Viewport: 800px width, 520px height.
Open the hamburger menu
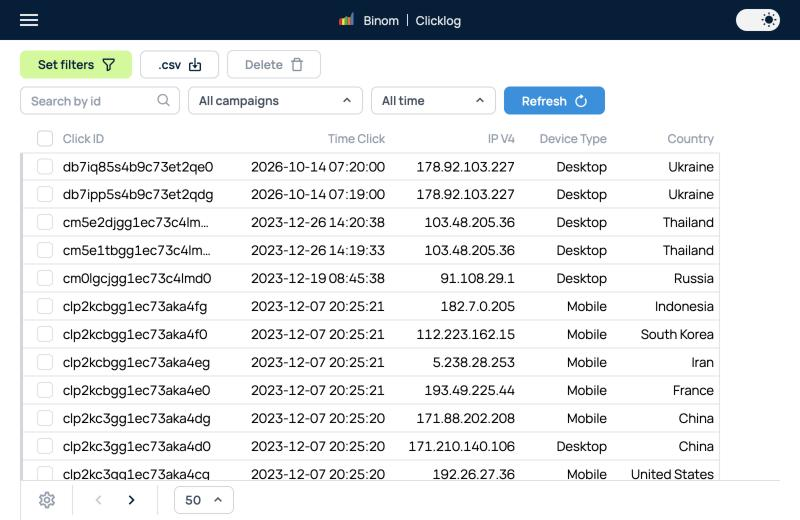29,20
